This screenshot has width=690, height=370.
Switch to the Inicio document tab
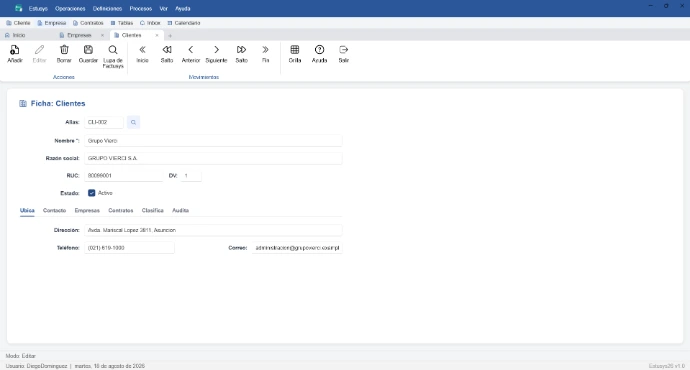click(x=18, y=35)
